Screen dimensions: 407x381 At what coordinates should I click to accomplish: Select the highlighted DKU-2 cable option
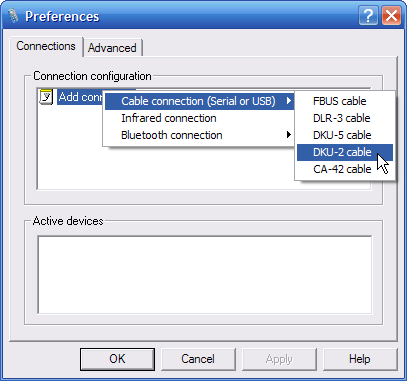pos(345,152)
